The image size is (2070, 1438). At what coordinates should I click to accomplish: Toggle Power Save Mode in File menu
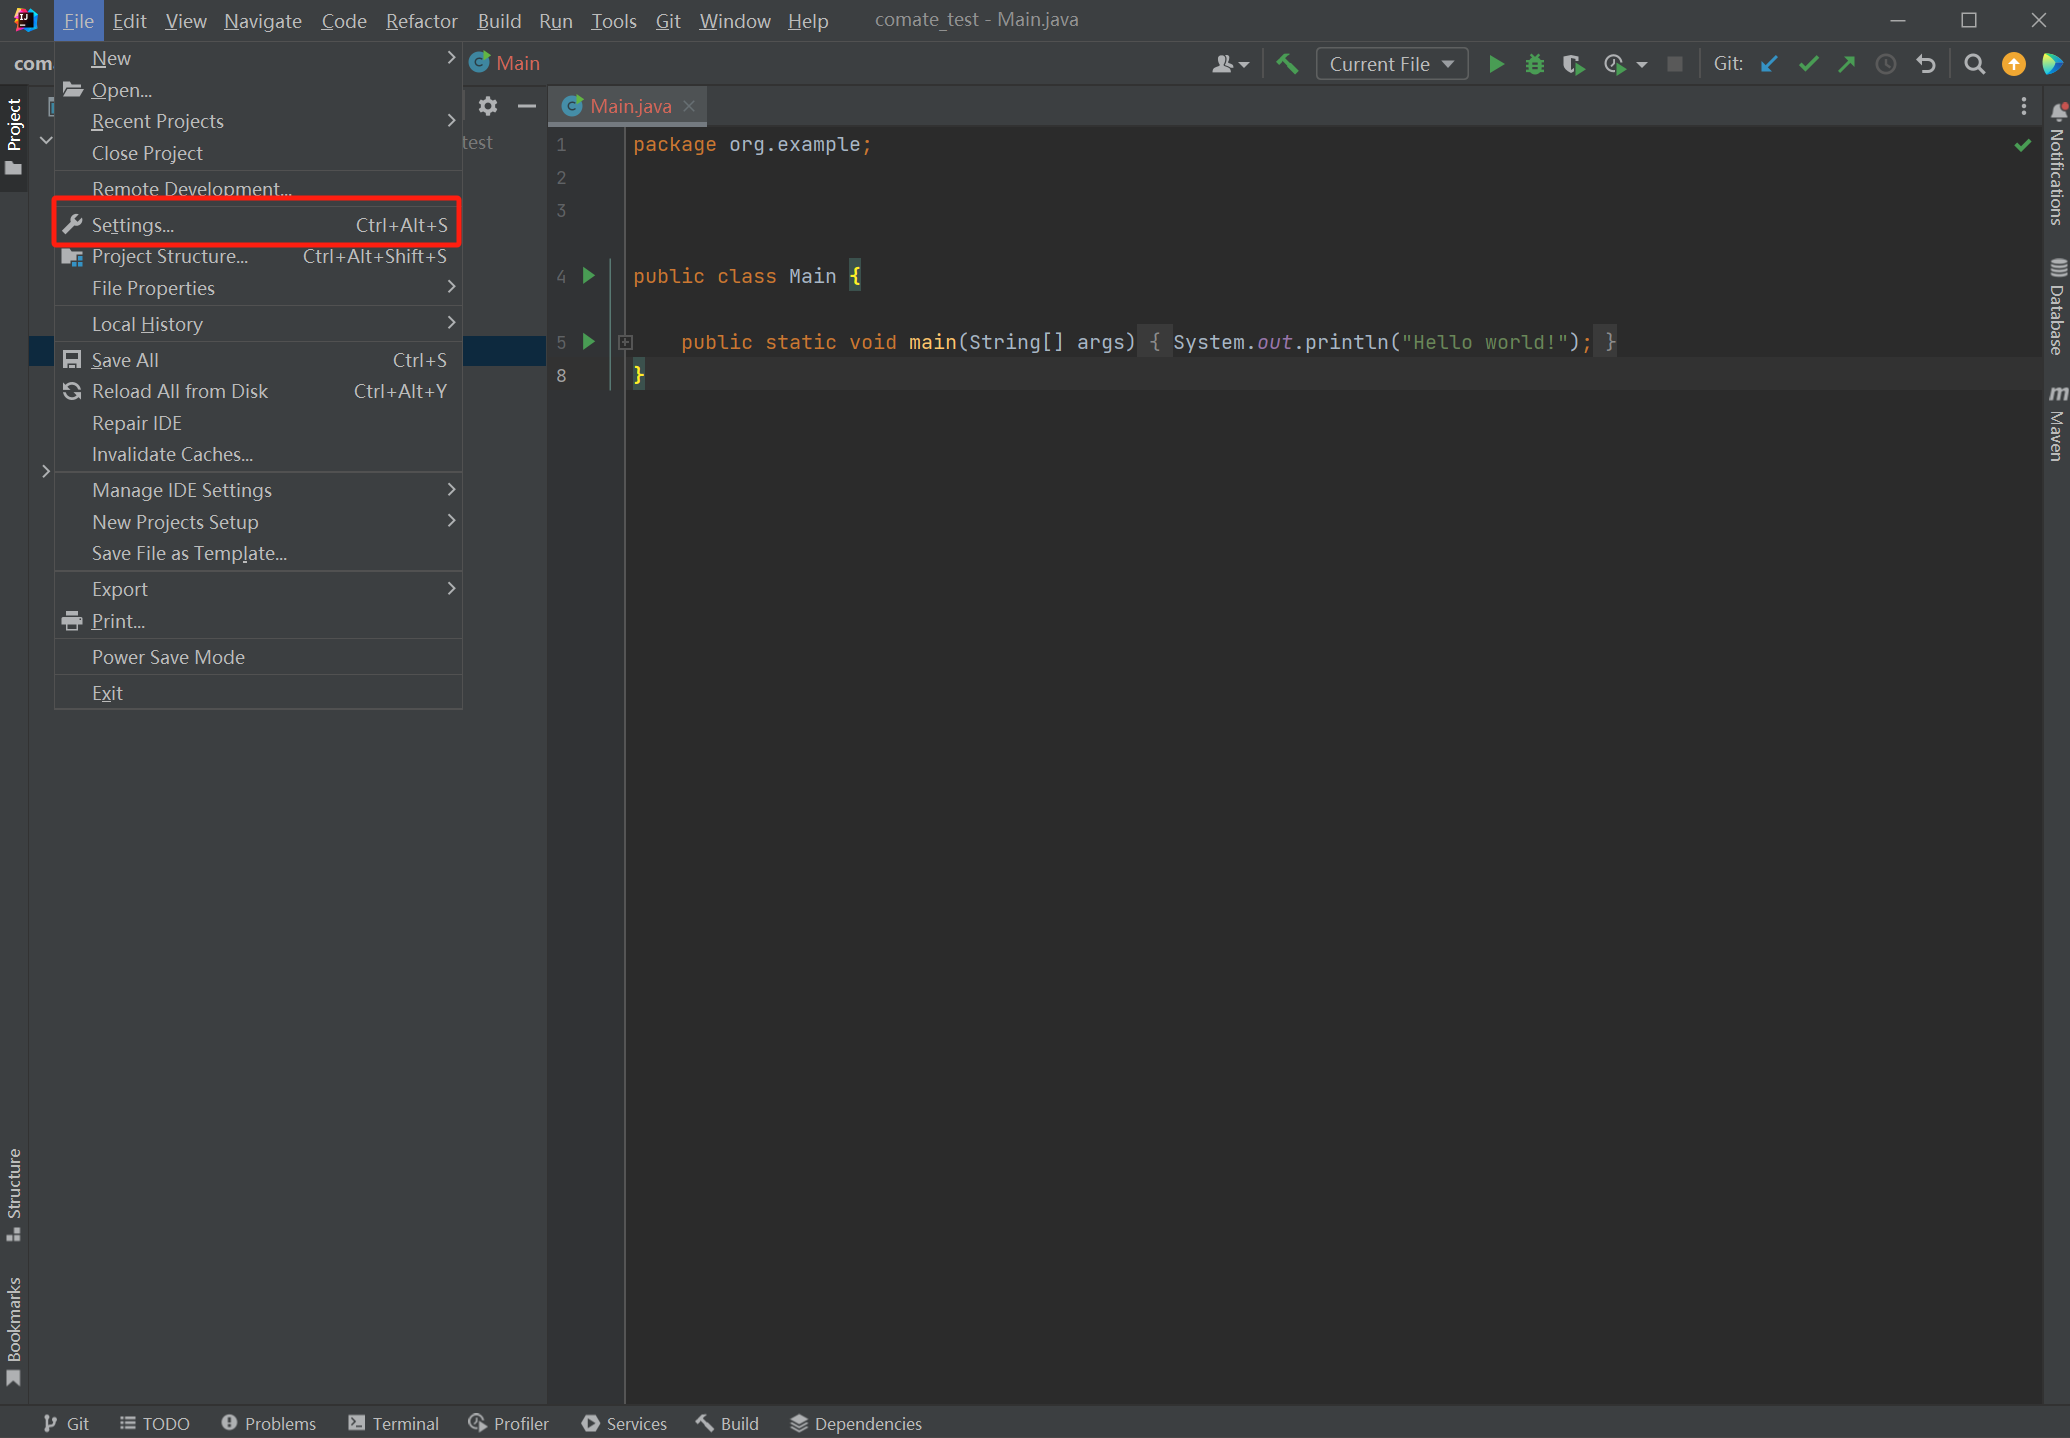[168, 657]
